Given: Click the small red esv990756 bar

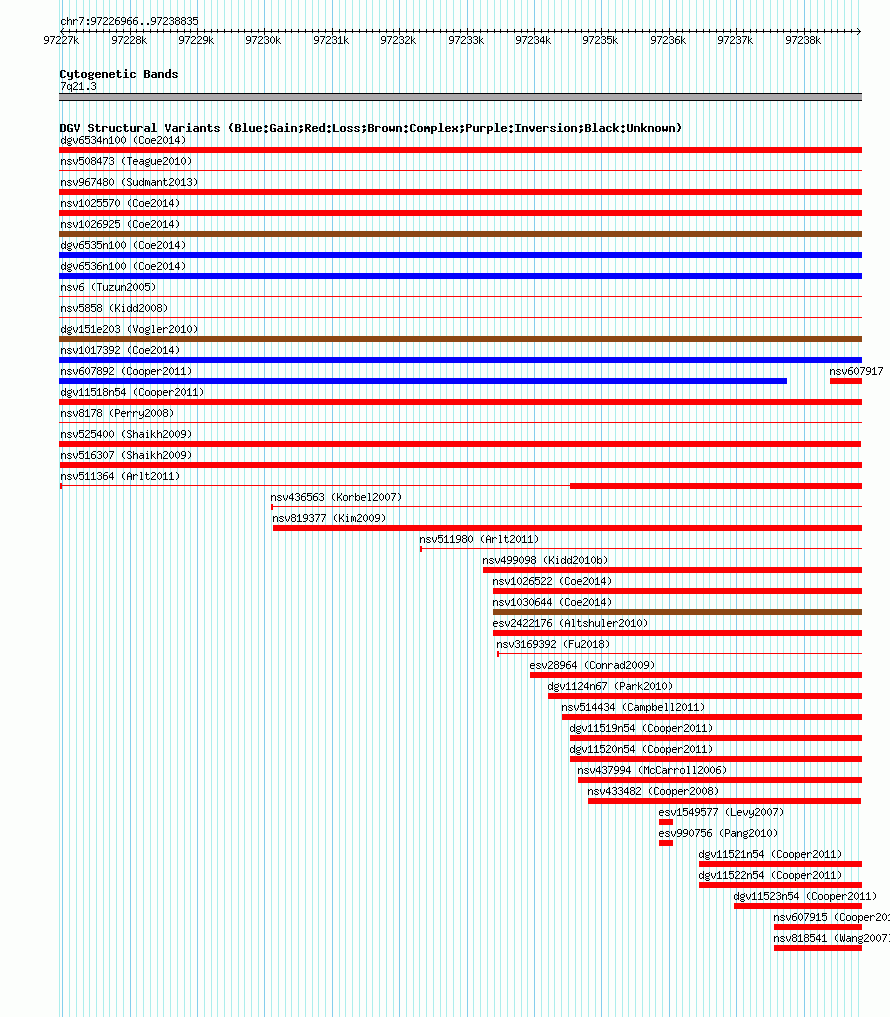Looking at the screenshot, I should pyautogui.click(x=666, y=843).
